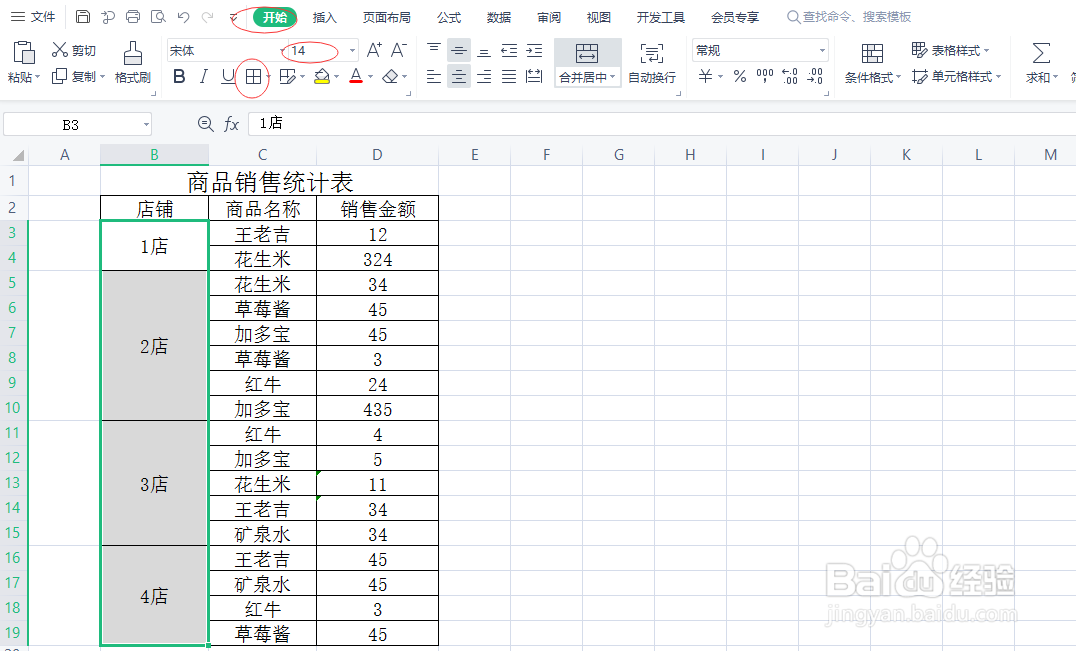The image size is (1076, 651).
Task: Click the Paste clipboard icon
Action: (x=24, y=52)
